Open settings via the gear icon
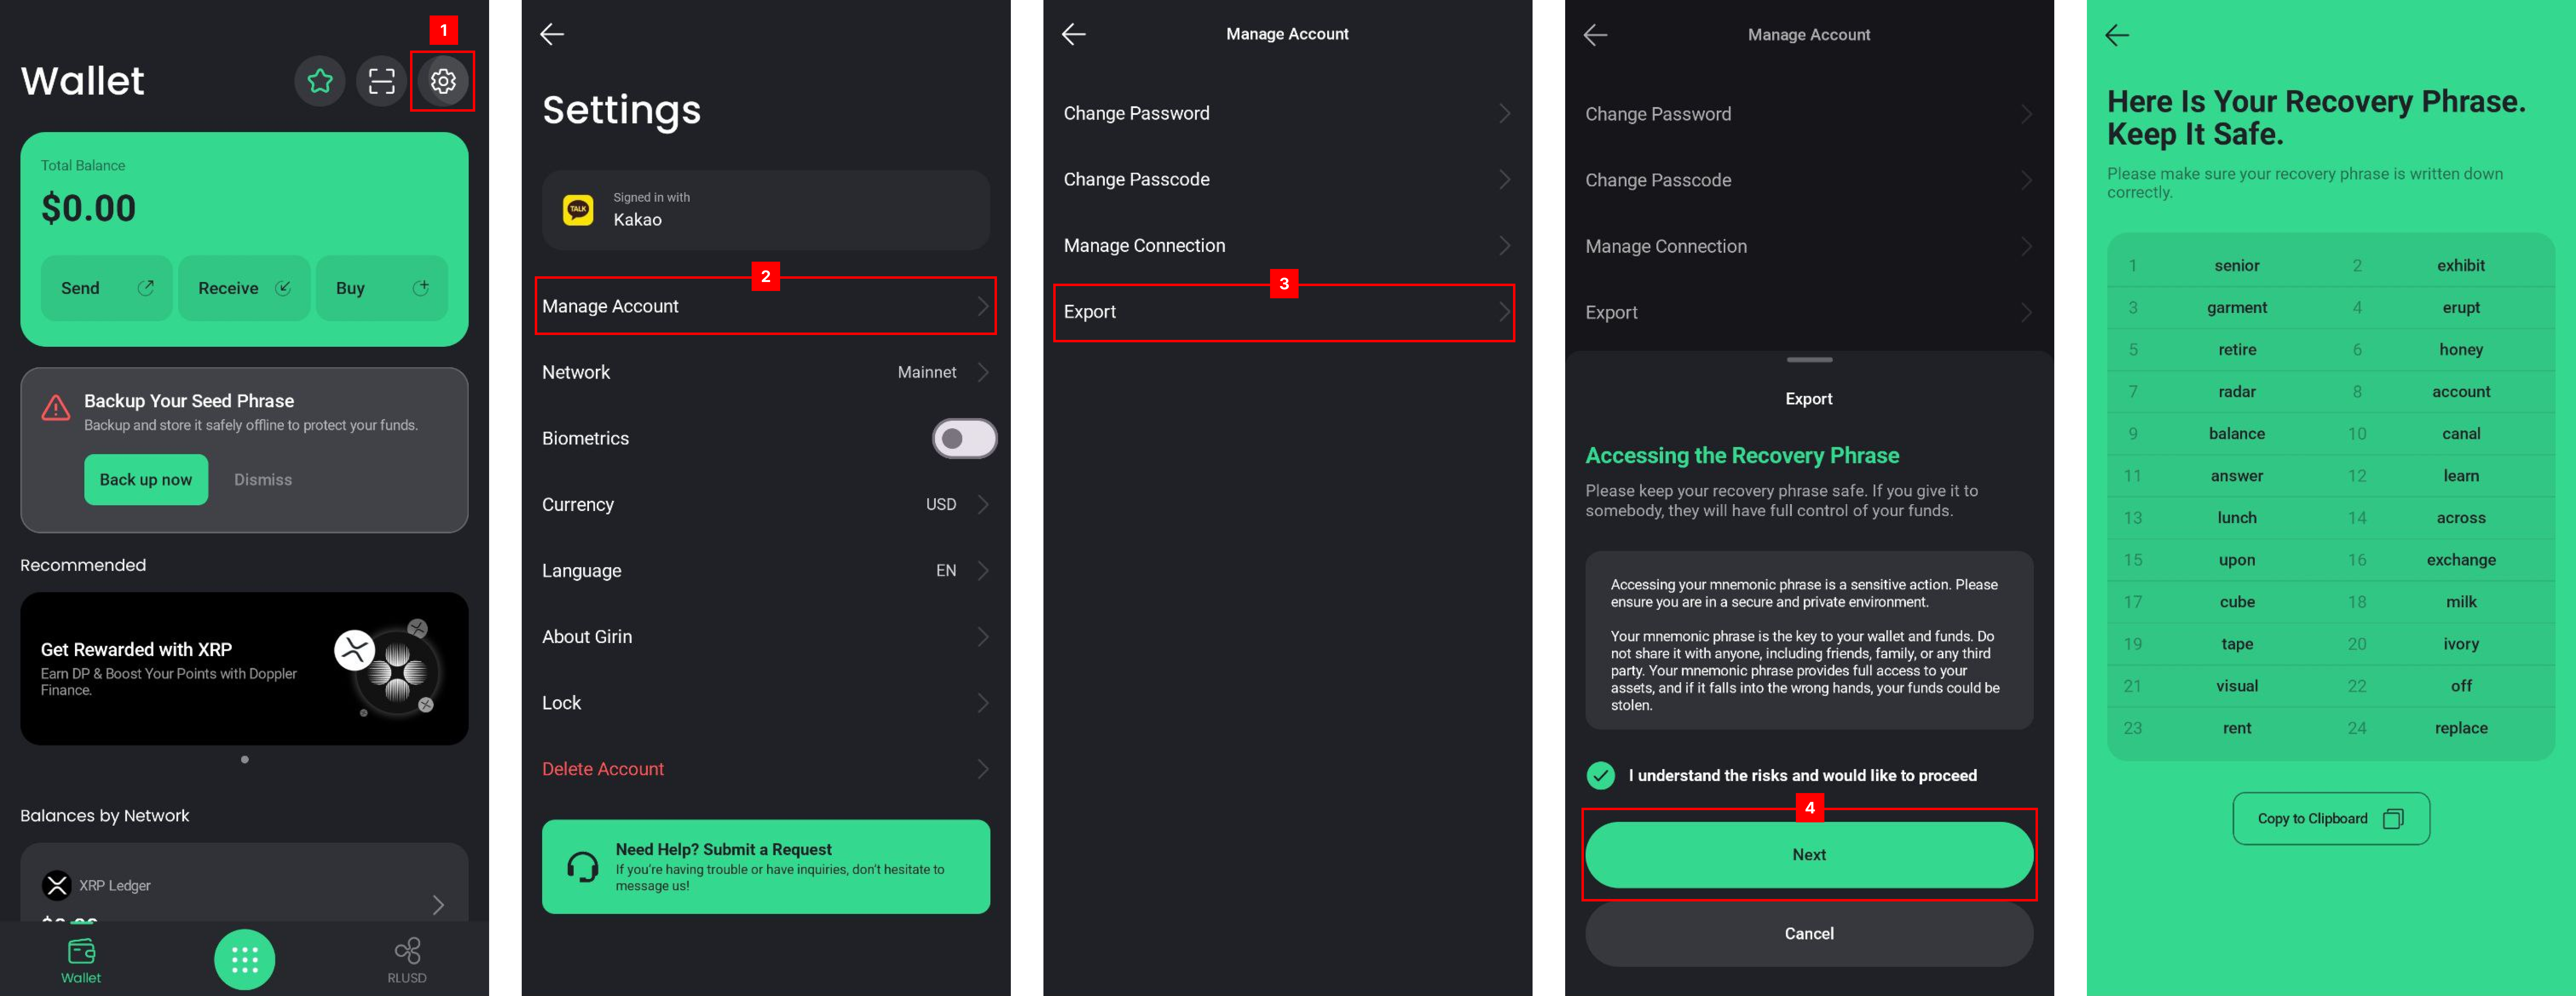2576x996 pixels. (x=443, y=81)
